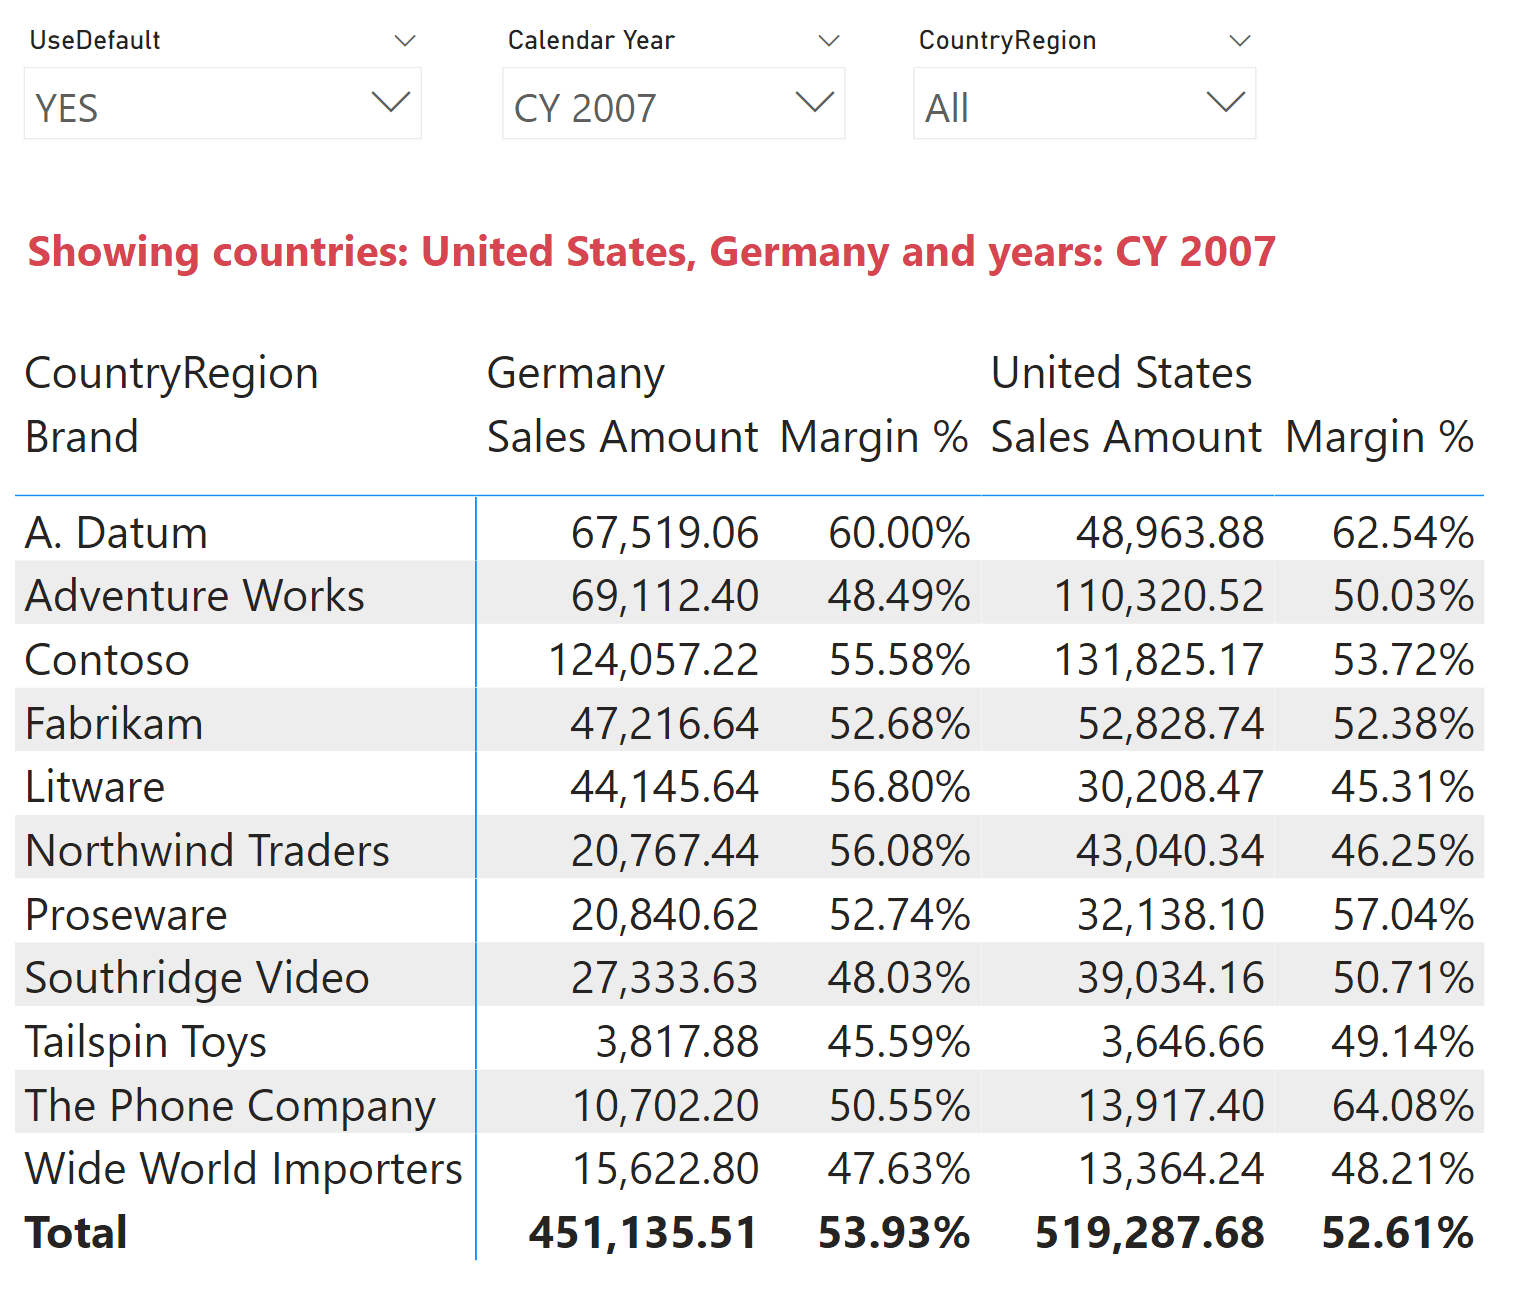Click the 124,057.22 Contoso Germany value
The height and width of the screenshot is (1290, 1515).
click(654, 660)
